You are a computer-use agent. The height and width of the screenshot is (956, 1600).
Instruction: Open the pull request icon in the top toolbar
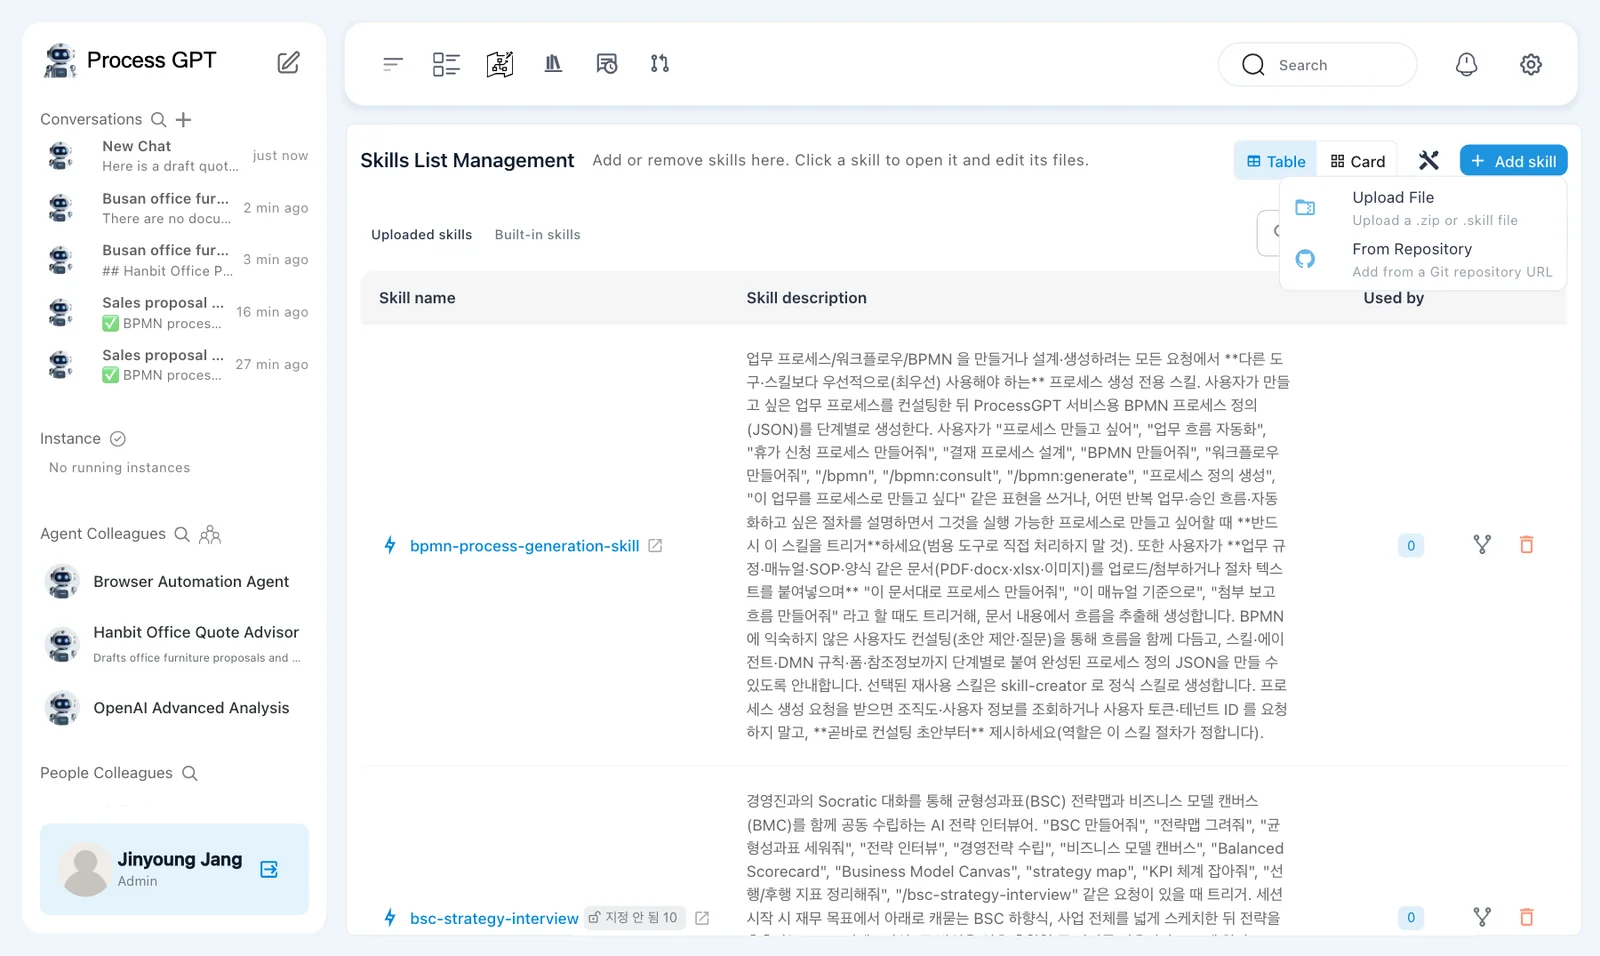(x=659, y=64)
